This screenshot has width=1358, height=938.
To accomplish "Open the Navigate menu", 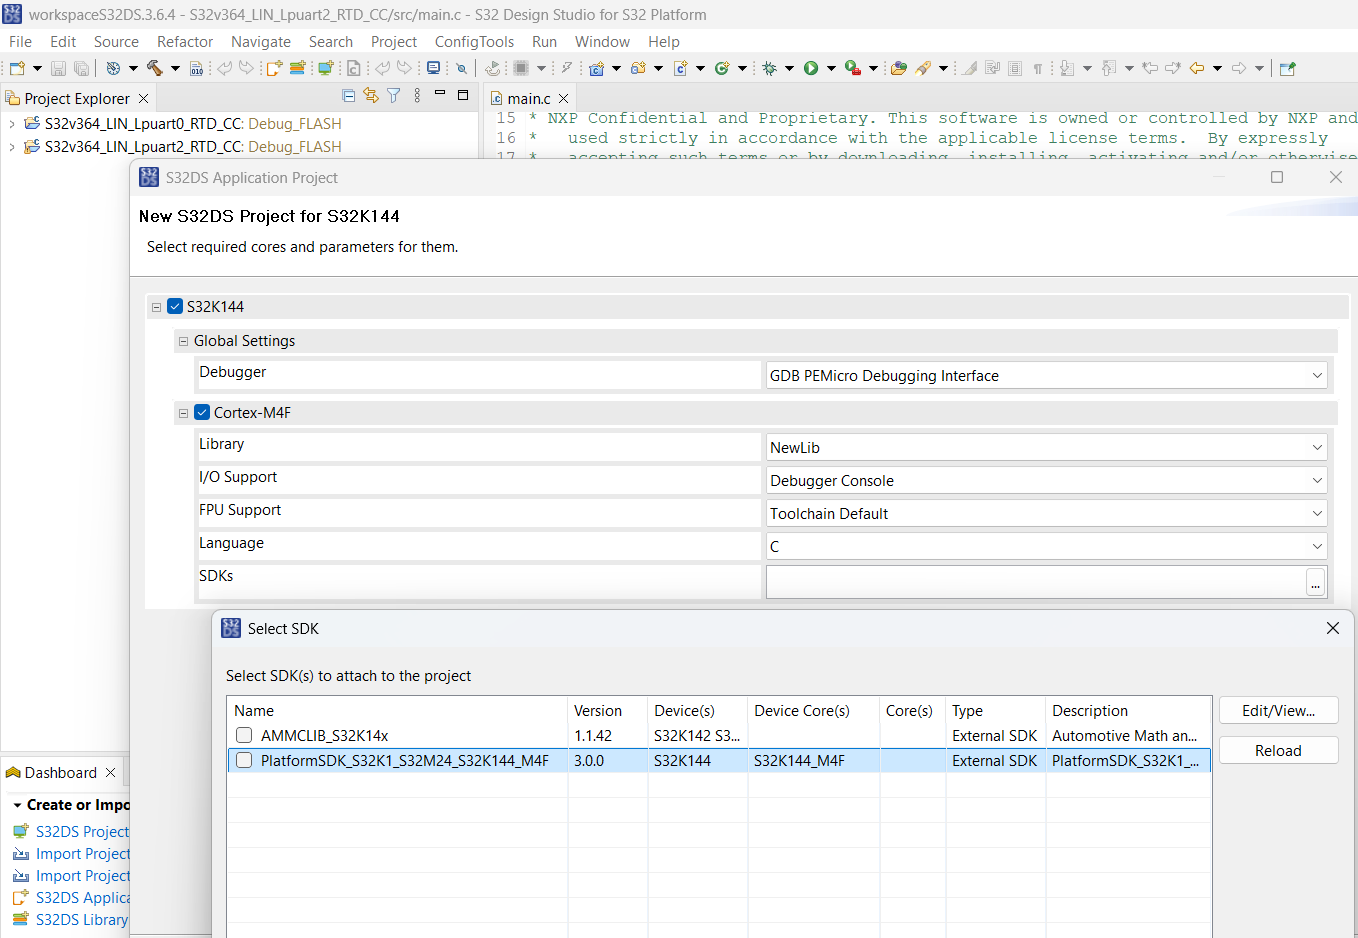I will [x=261, y=42].
